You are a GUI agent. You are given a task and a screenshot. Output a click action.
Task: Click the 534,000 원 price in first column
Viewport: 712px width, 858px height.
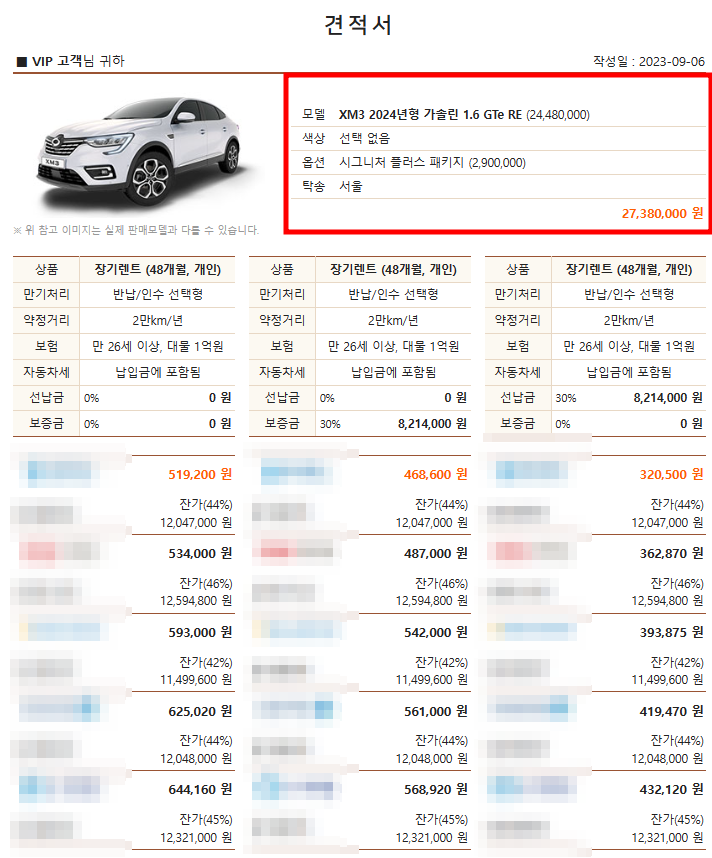[200, 553]
